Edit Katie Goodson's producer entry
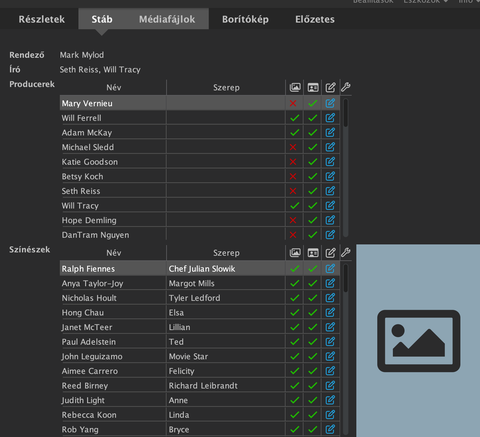The width and height of the screenshot is (480, 437). coord(330,162)
